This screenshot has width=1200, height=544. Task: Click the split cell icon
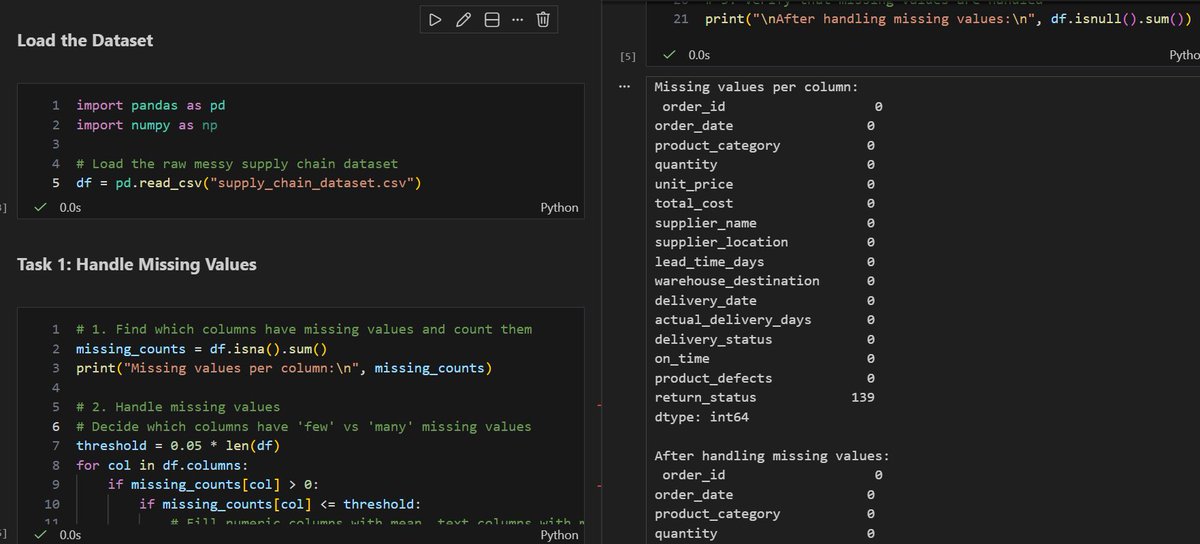coord(491,19)
